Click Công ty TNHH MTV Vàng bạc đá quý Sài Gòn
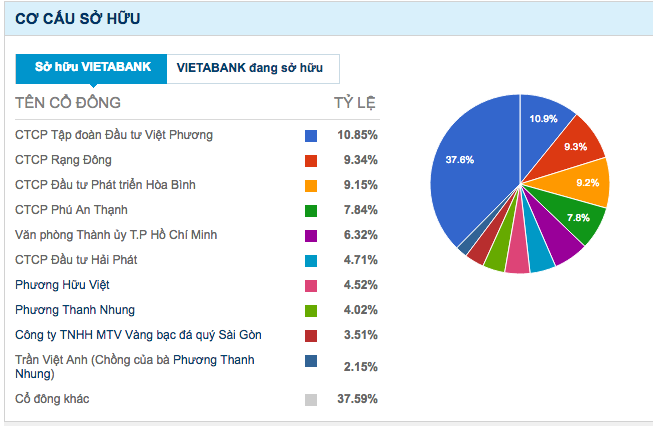653x426 pixels. [139, 335]
